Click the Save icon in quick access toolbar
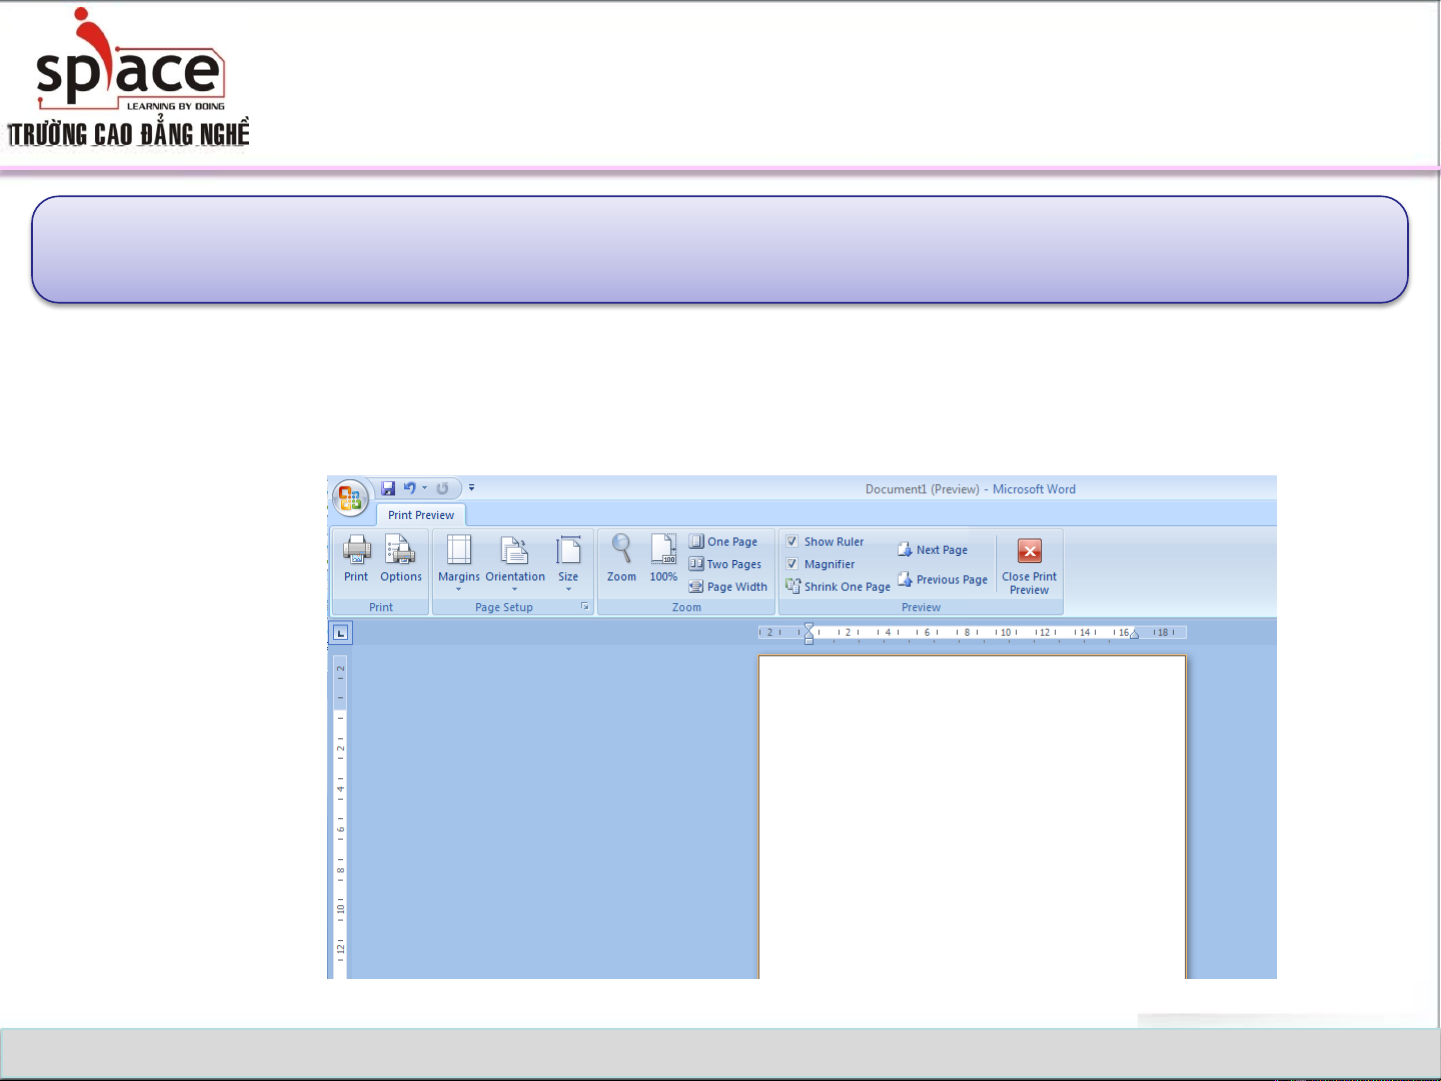Viewport: 1441px width, 1081px height. point(388,489)
